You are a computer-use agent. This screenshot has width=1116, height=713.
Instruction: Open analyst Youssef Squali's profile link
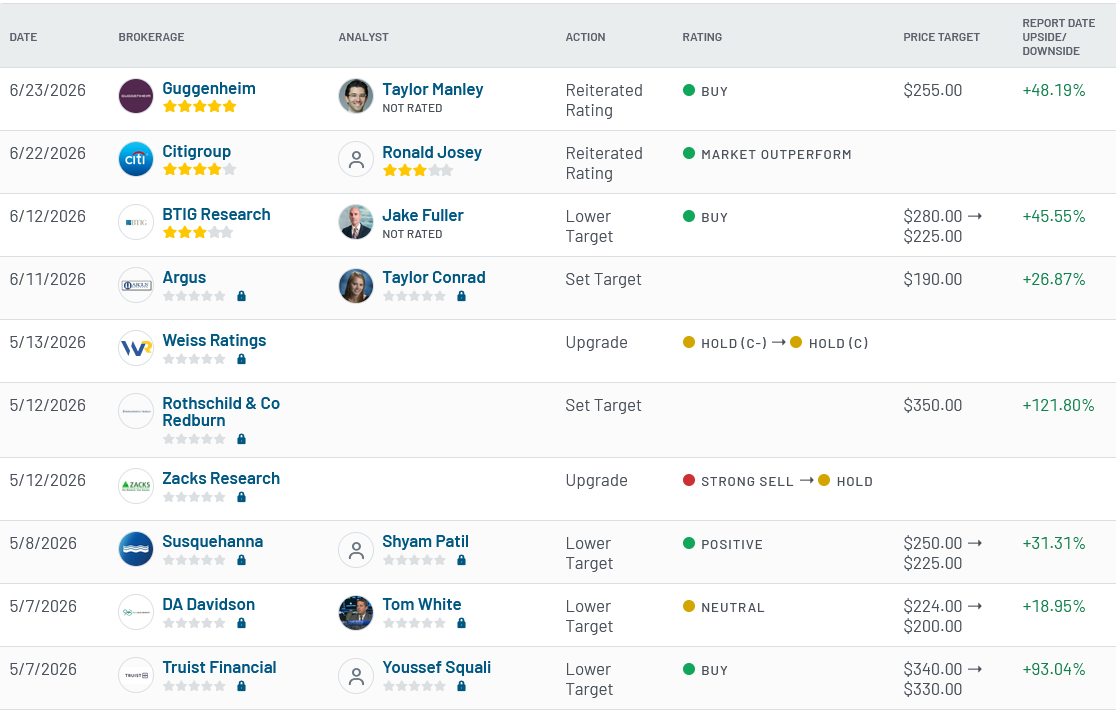(x=436, y=667)
